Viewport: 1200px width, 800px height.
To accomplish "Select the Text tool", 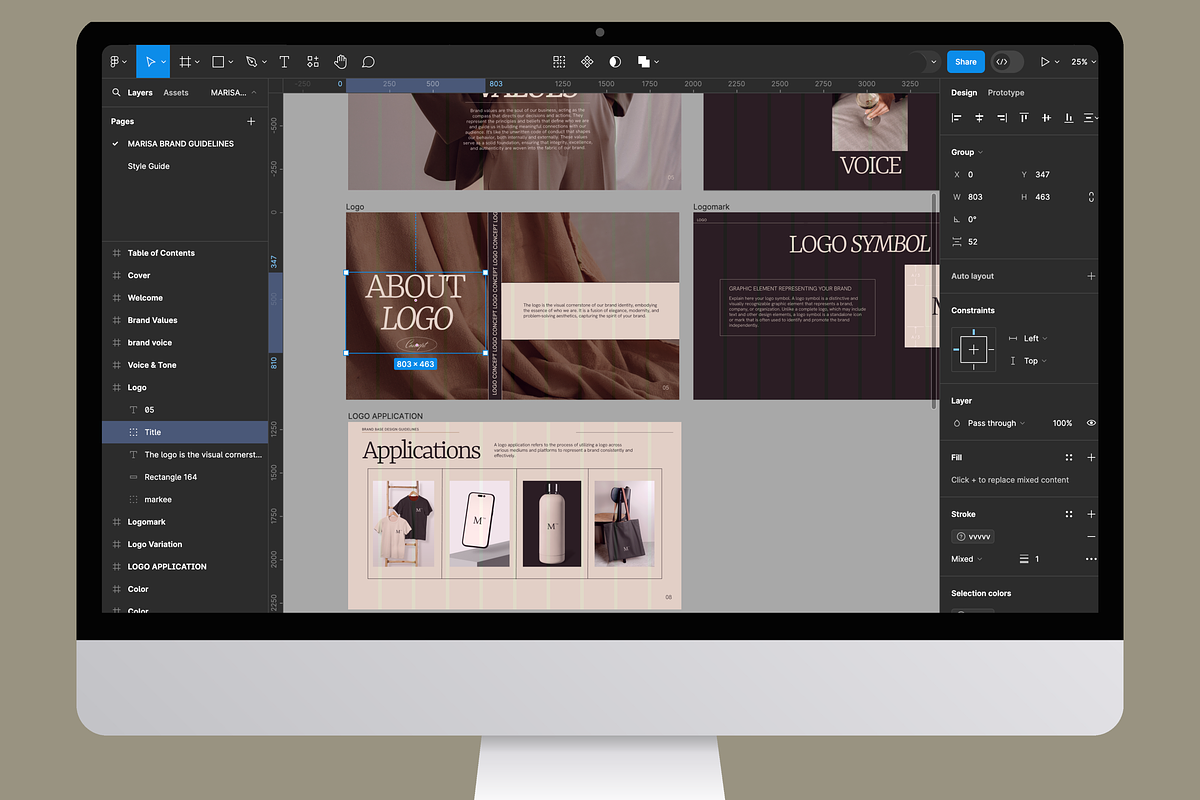I will point(284,62).
